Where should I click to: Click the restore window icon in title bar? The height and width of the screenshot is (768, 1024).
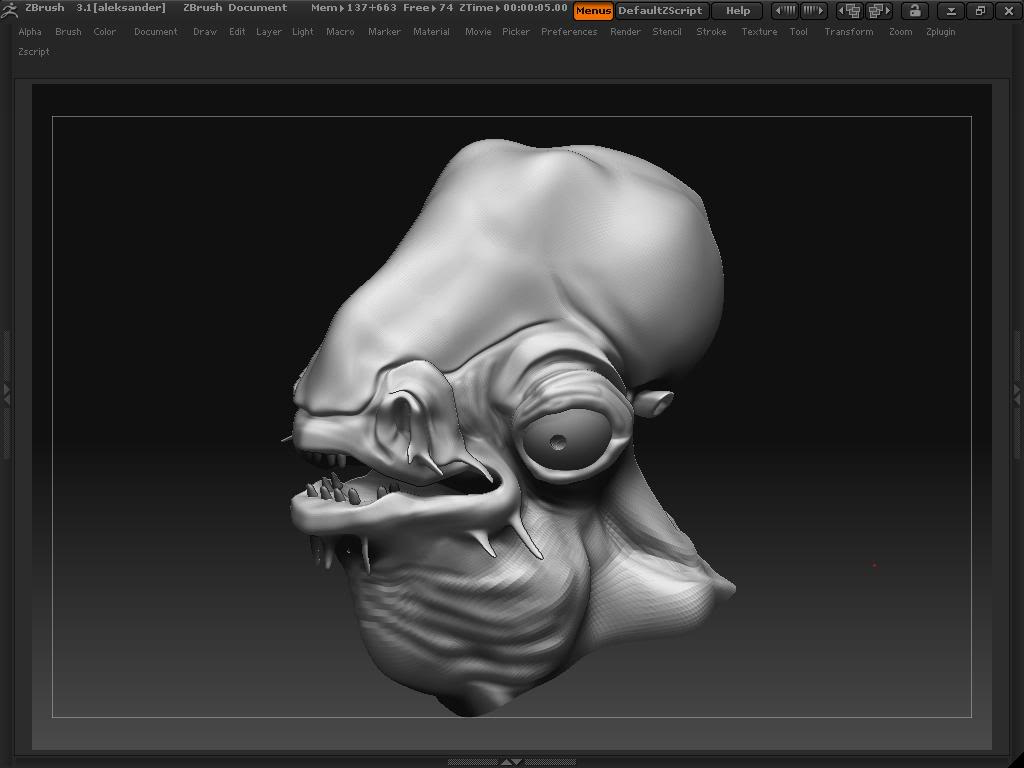[980, 11]
